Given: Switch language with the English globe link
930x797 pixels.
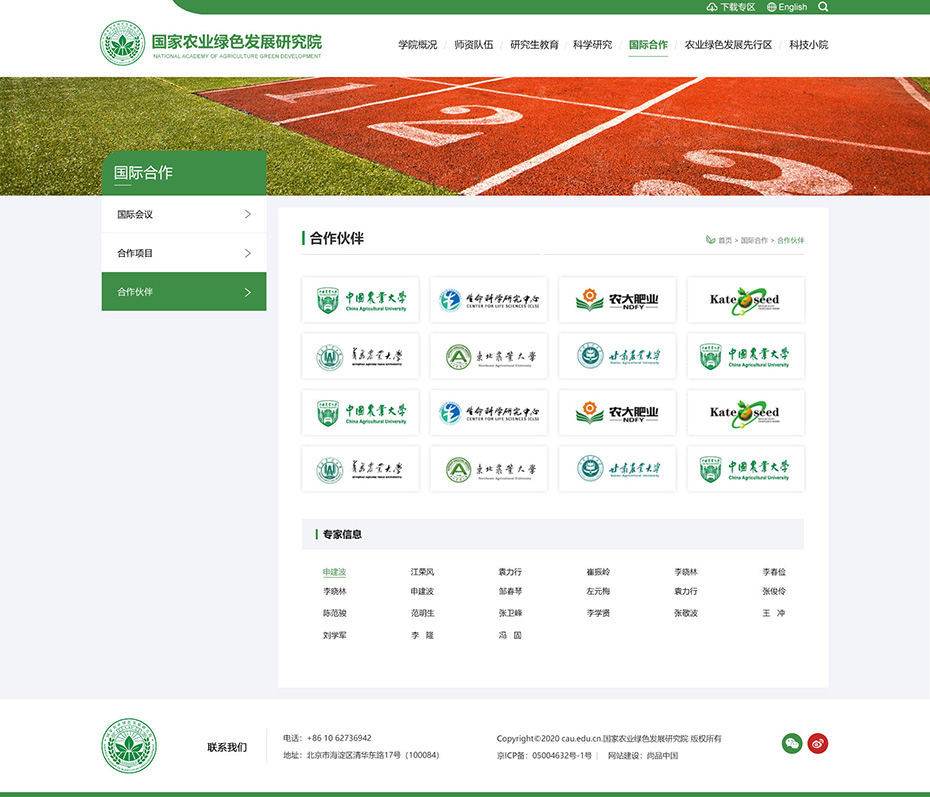Looking at the screenshot, I should click(787, 7).
